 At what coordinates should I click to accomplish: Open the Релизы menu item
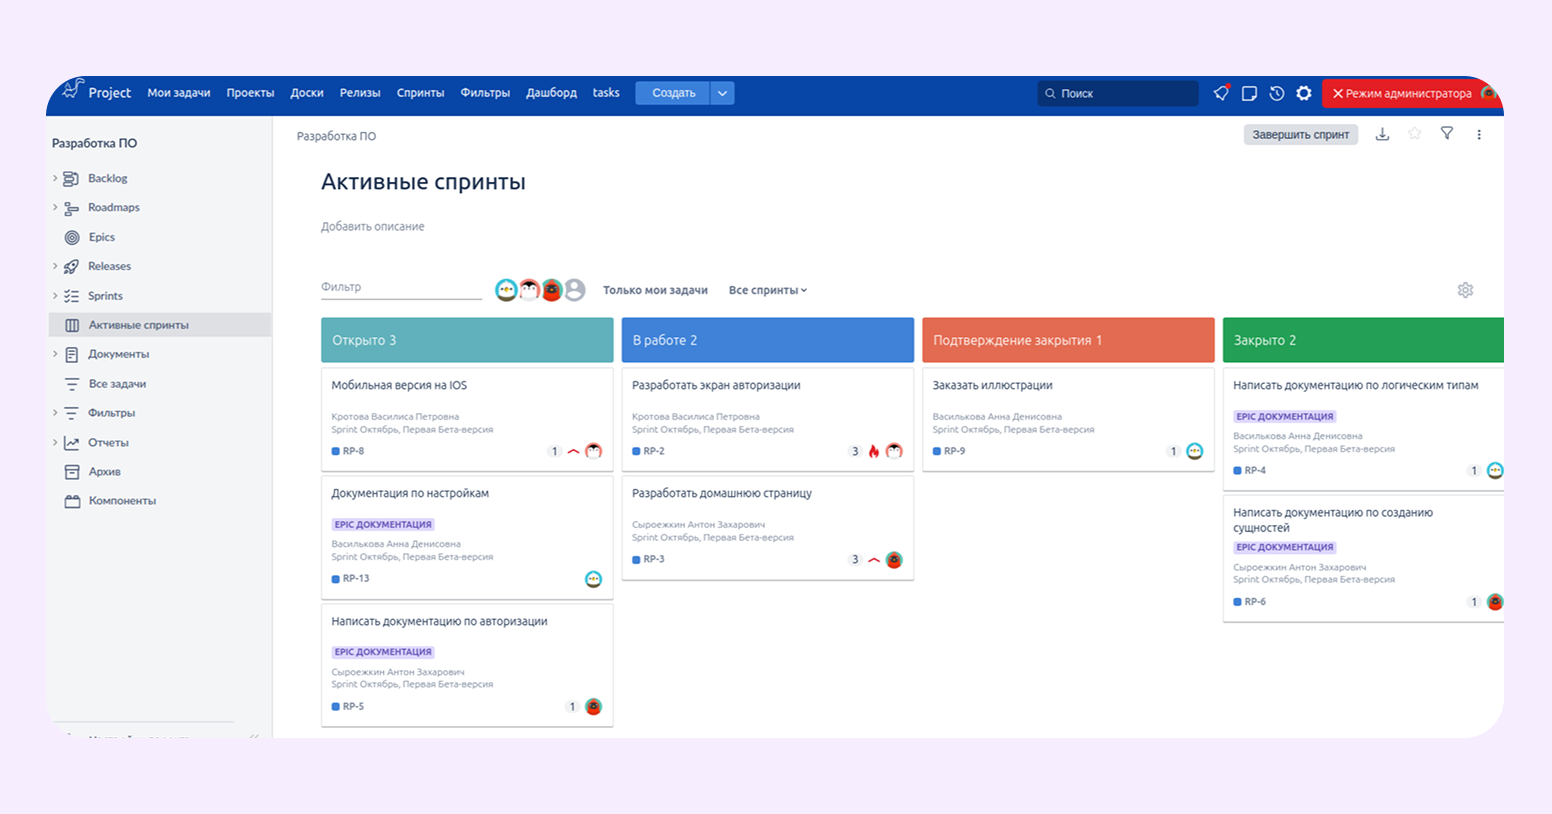click(360, 93)
